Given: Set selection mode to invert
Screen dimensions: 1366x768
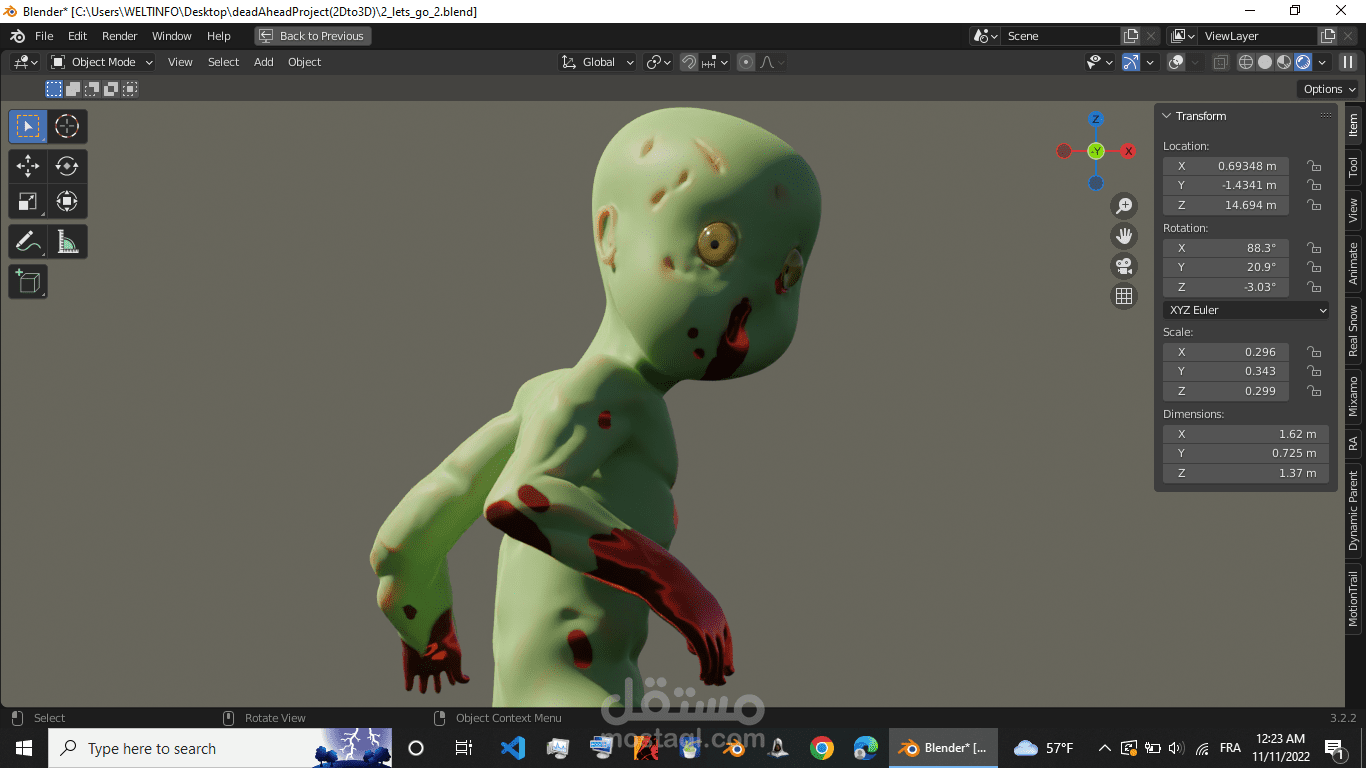Looking at the screenshot, I should click(x=111, y=89).
